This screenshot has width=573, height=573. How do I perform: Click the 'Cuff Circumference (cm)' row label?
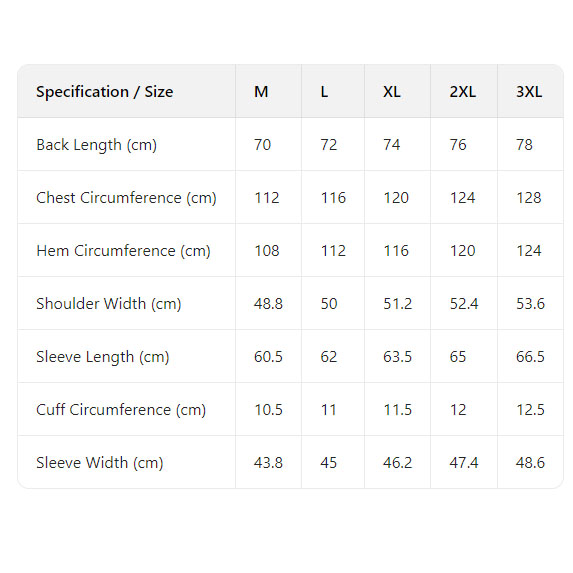(121, 410)
